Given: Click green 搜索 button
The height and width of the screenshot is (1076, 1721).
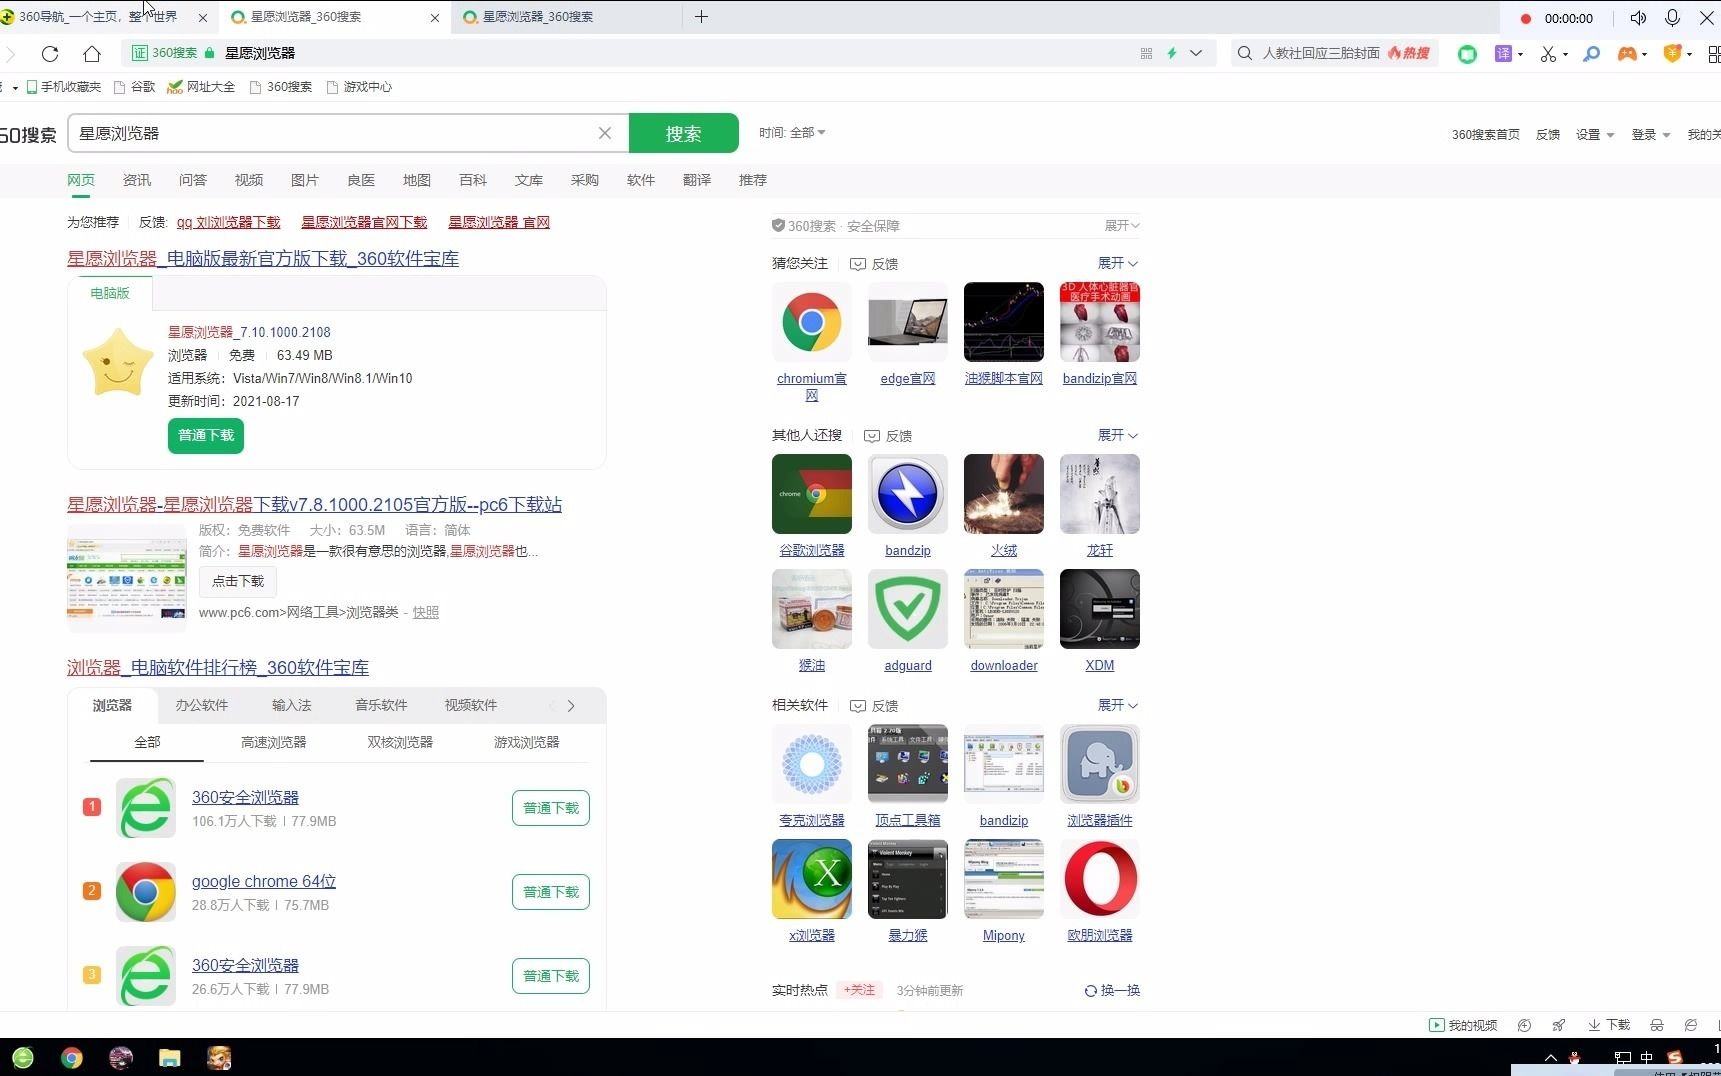Looking at the screenshot, I should point(684,133).
